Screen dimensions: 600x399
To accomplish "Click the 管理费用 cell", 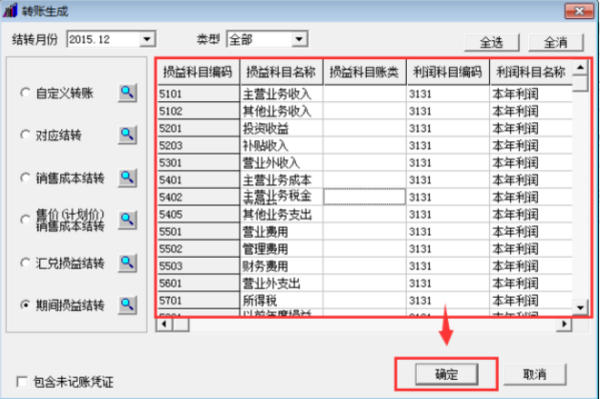I will [x=281, y=249].
